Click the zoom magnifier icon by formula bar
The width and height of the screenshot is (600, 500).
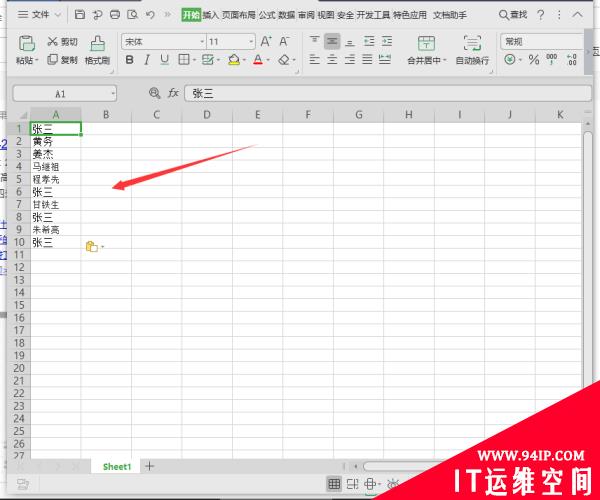point(155,93)
